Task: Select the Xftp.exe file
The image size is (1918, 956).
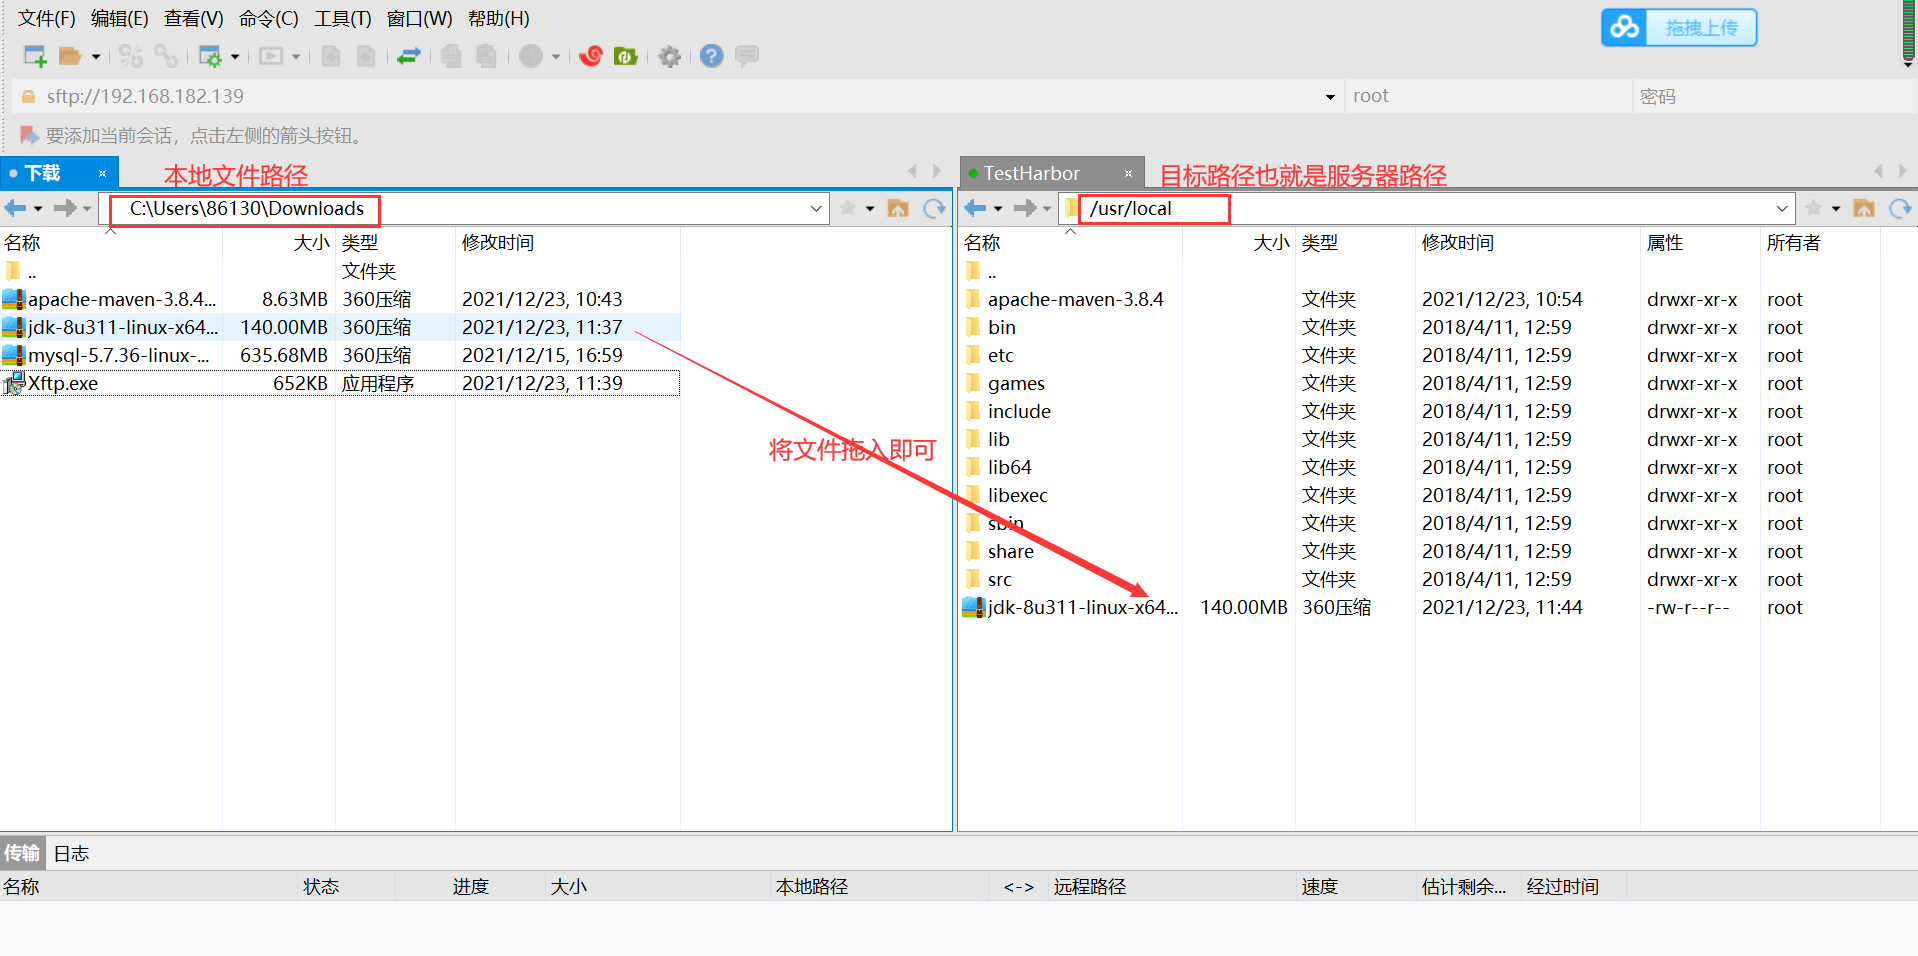Action: click(340, 383)
